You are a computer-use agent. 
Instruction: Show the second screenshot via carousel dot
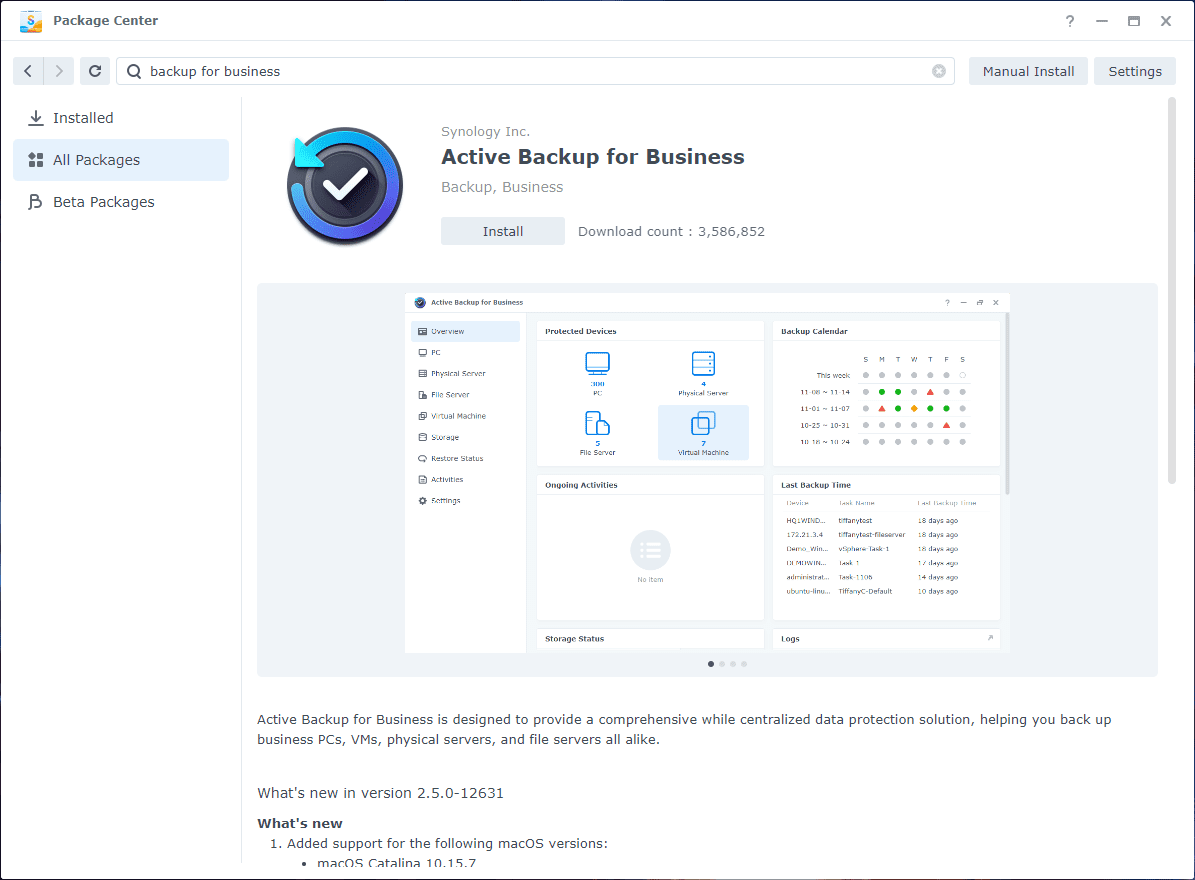(x=722, y=664)
